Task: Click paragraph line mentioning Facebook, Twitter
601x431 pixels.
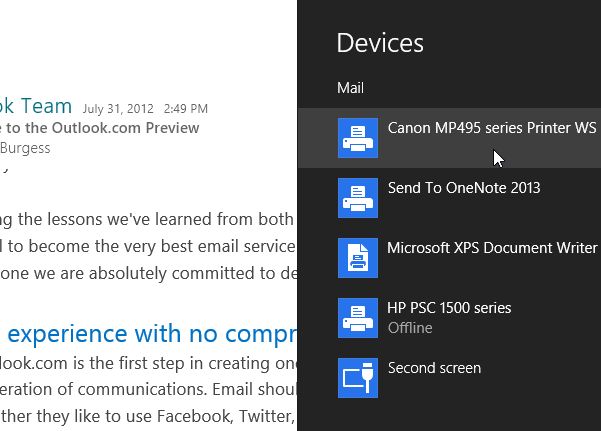Action: point(150,417)
